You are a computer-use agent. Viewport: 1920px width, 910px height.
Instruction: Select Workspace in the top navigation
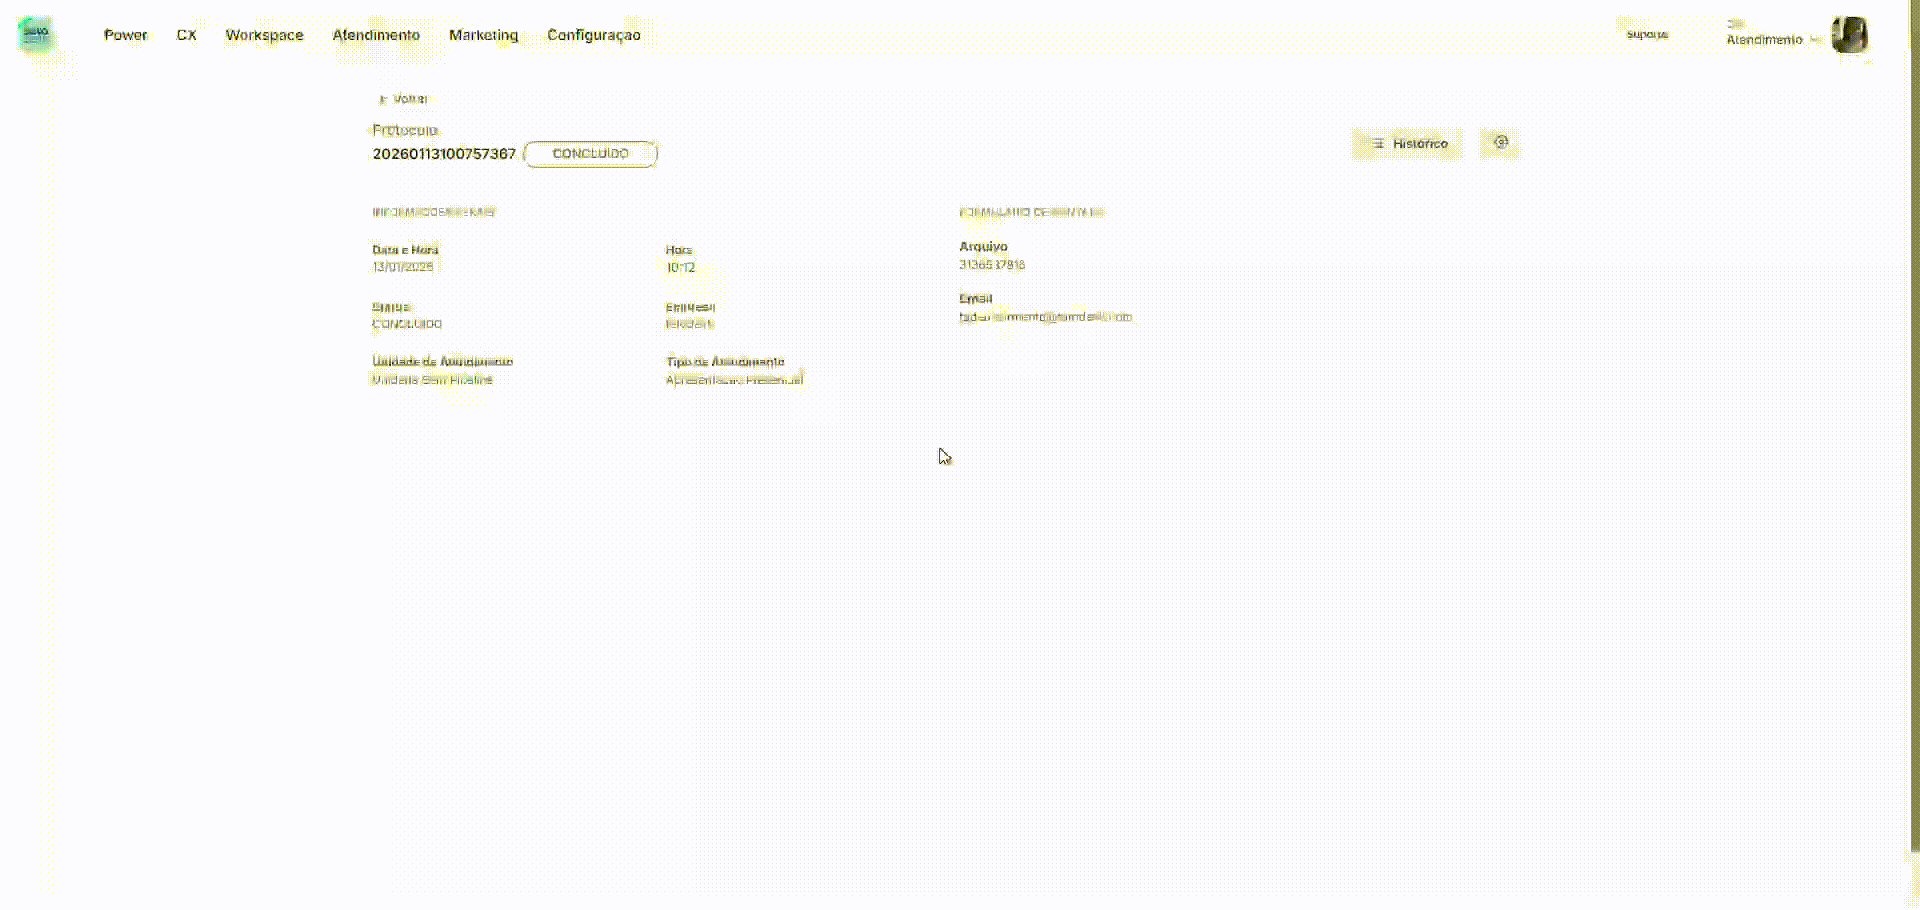(264, 35)
